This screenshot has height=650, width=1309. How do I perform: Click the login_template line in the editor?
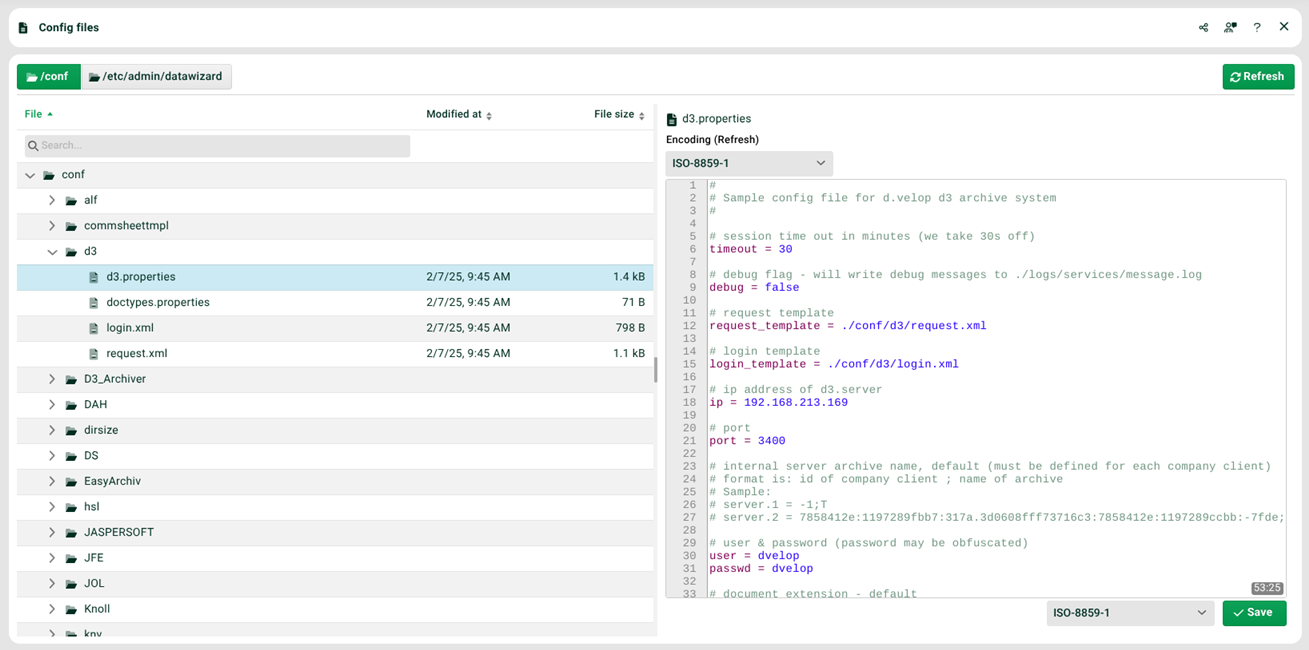click(x=834, y=364)
